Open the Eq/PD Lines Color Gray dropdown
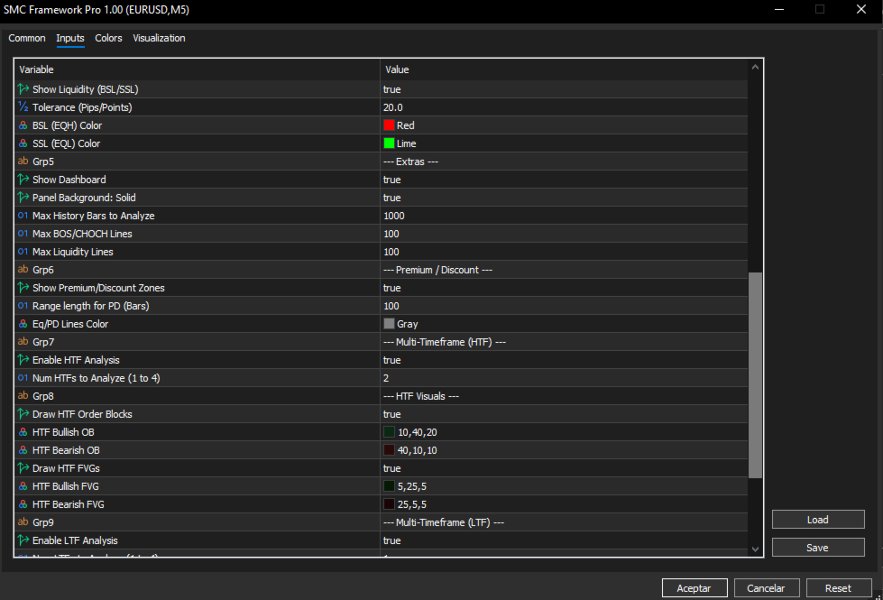883x600 pixels. pyautogui.click(x=564, y=324)
